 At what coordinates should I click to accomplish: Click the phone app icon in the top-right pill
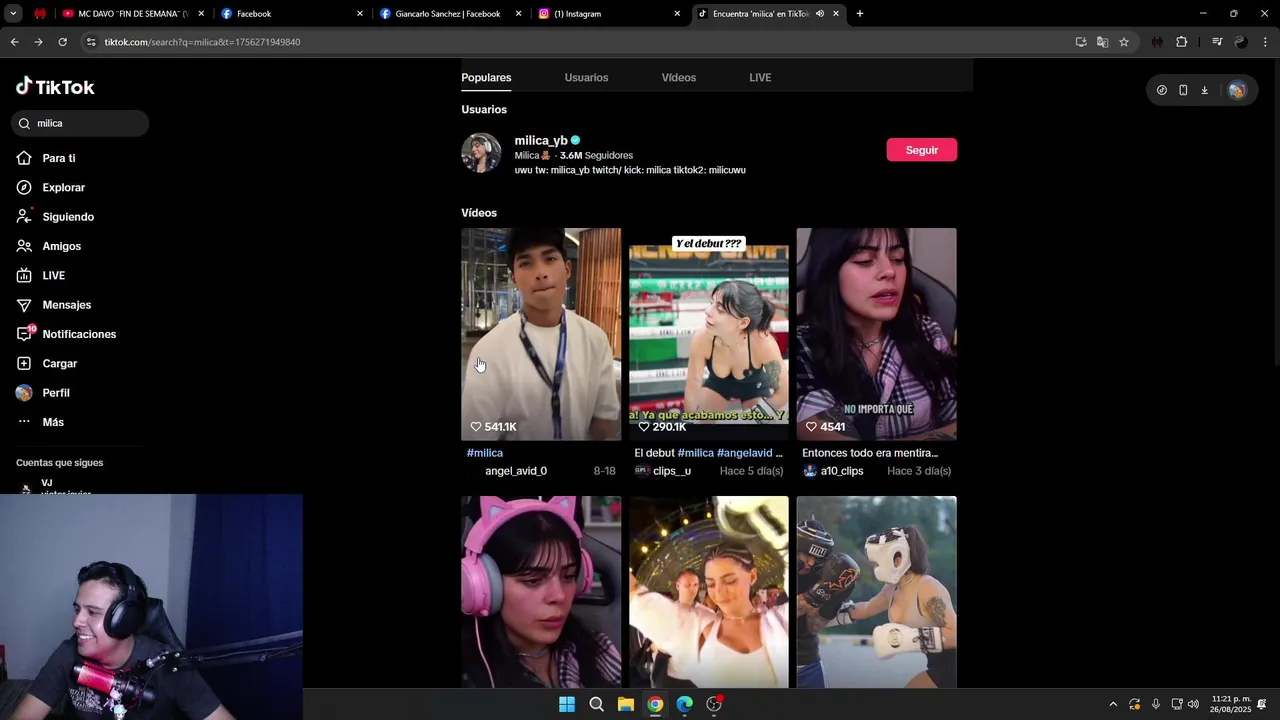(1183, 90)
